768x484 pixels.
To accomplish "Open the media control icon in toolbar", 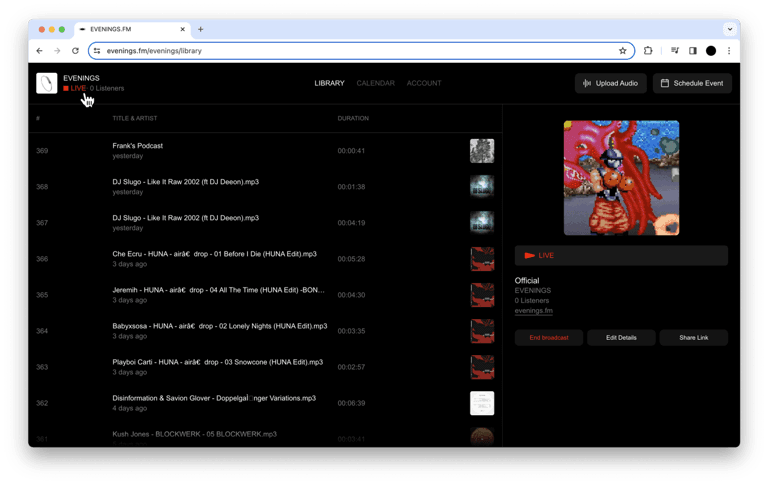I will point(674,50).
